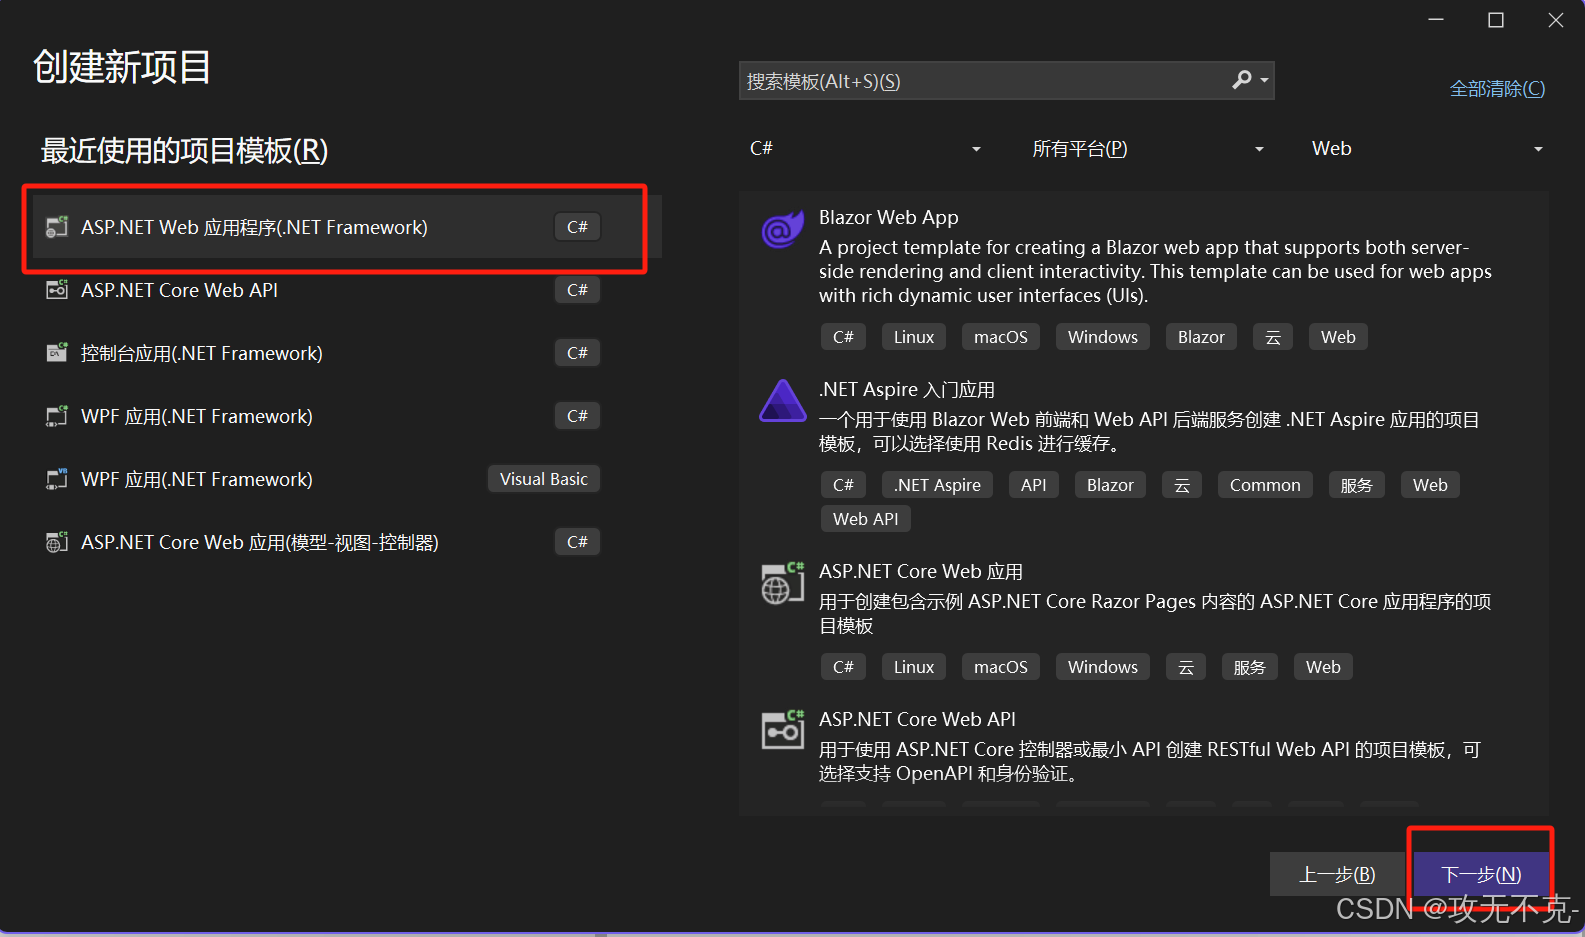Click the macOS tag under ASP.NET Core Web 应用
The image size is (1585, 937).
1001,667
